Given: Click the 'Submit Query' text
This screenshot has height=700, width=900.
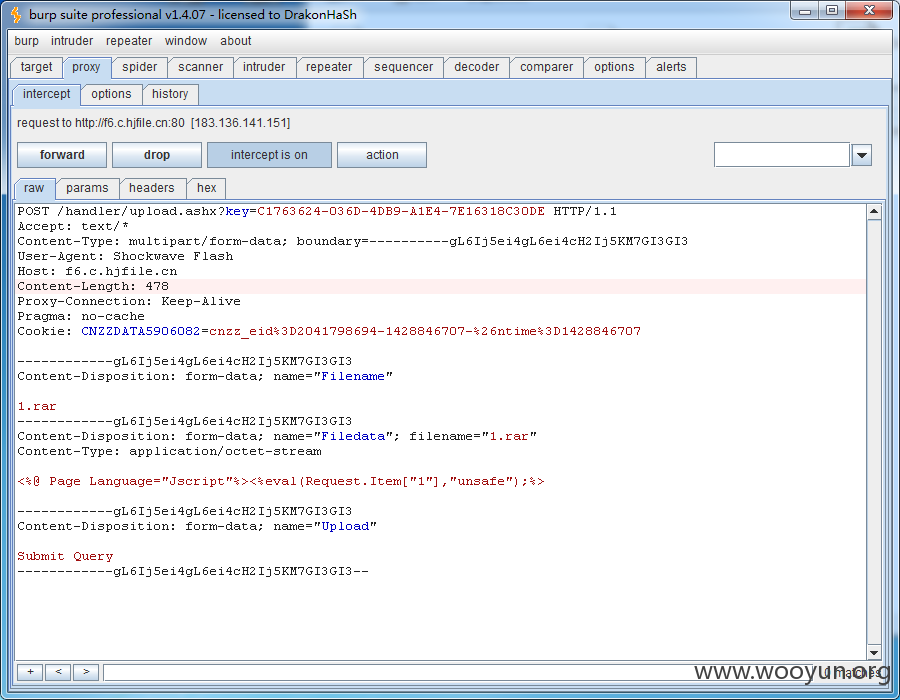Looking at the screenshot, I should click(65, 556).
